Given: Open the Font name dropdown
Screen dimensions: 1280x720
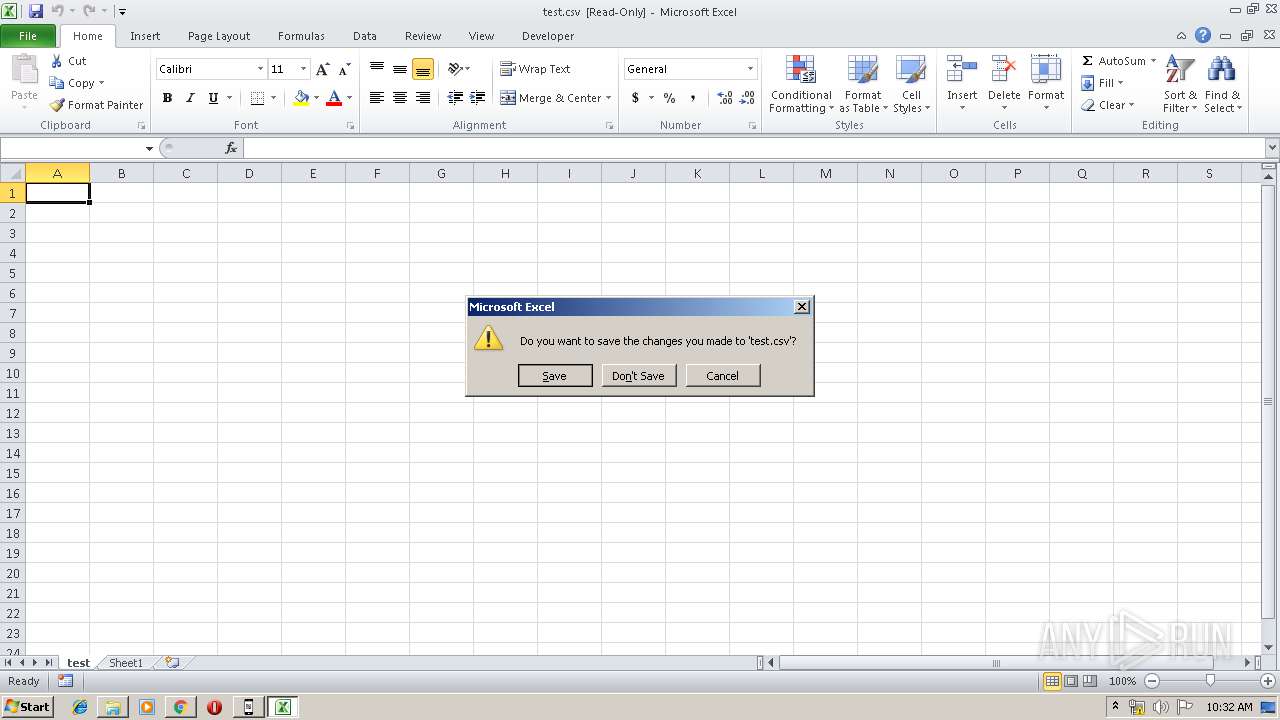Looking at the screenshot, I should tap(260, 69).
